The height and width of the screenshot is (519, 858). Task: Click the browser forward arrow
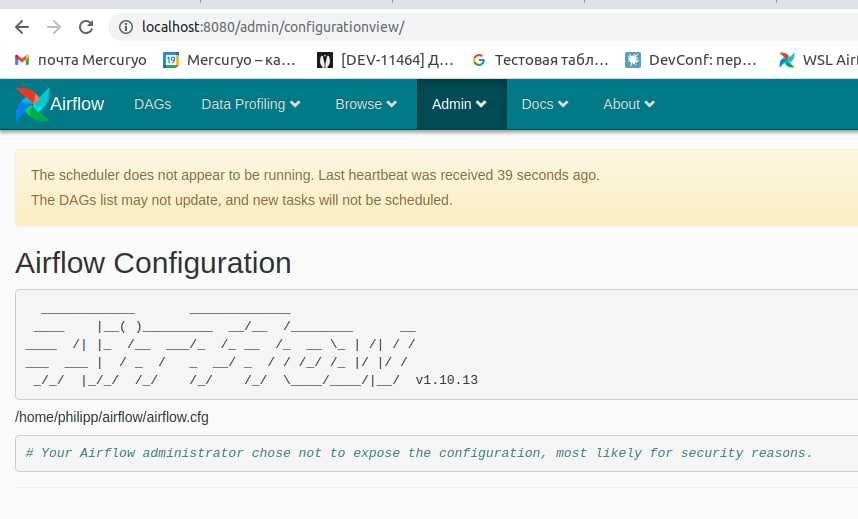(54, 27)
